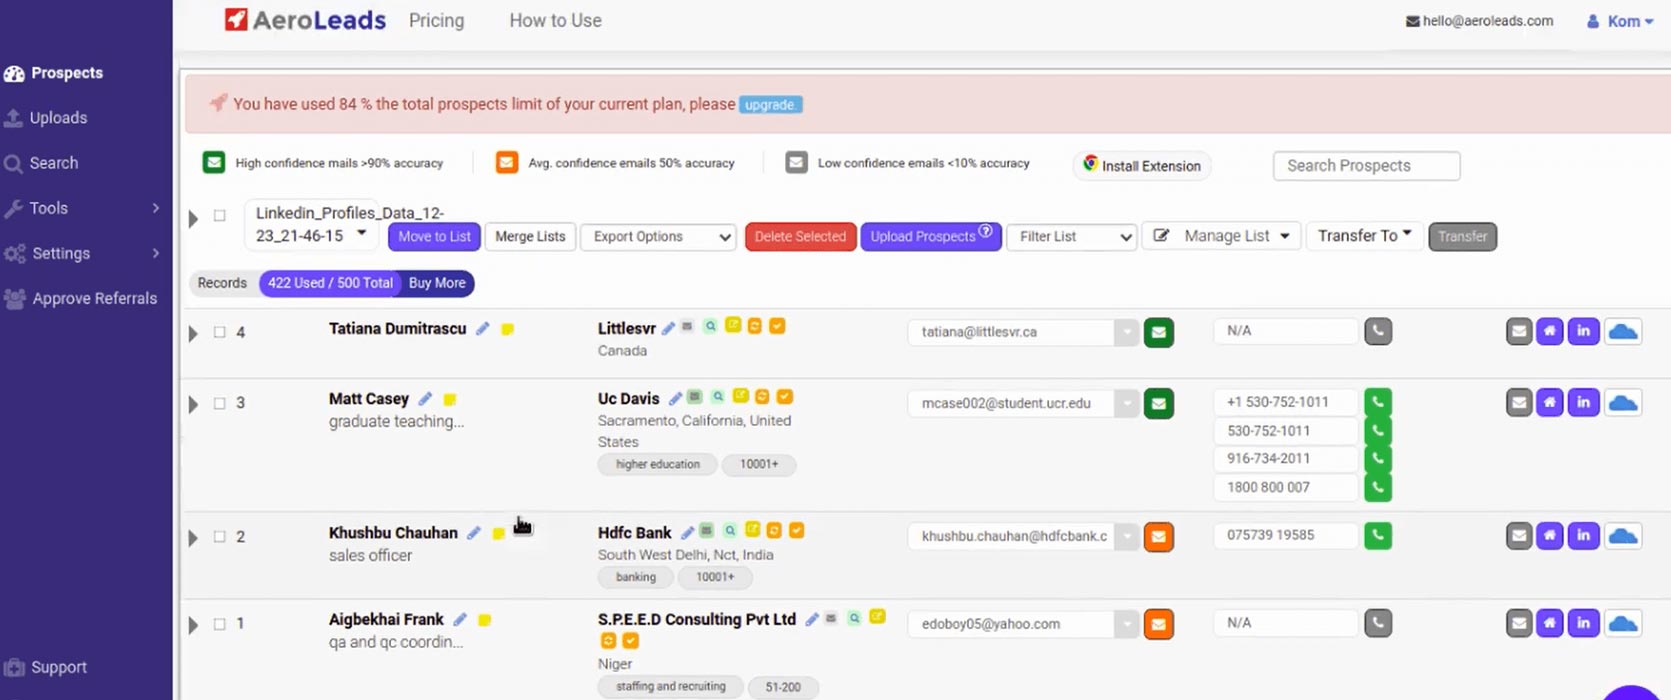
Task: Toggle the select-all checkbox beside list name
Action: click(219, 215)
